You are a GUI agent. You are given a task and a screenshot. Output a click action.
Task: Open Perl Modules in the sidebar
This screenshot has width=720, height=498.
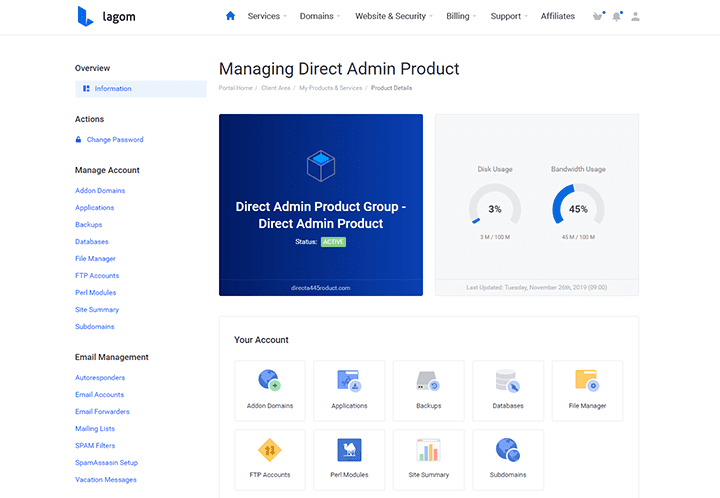click(x=96, y=292)
